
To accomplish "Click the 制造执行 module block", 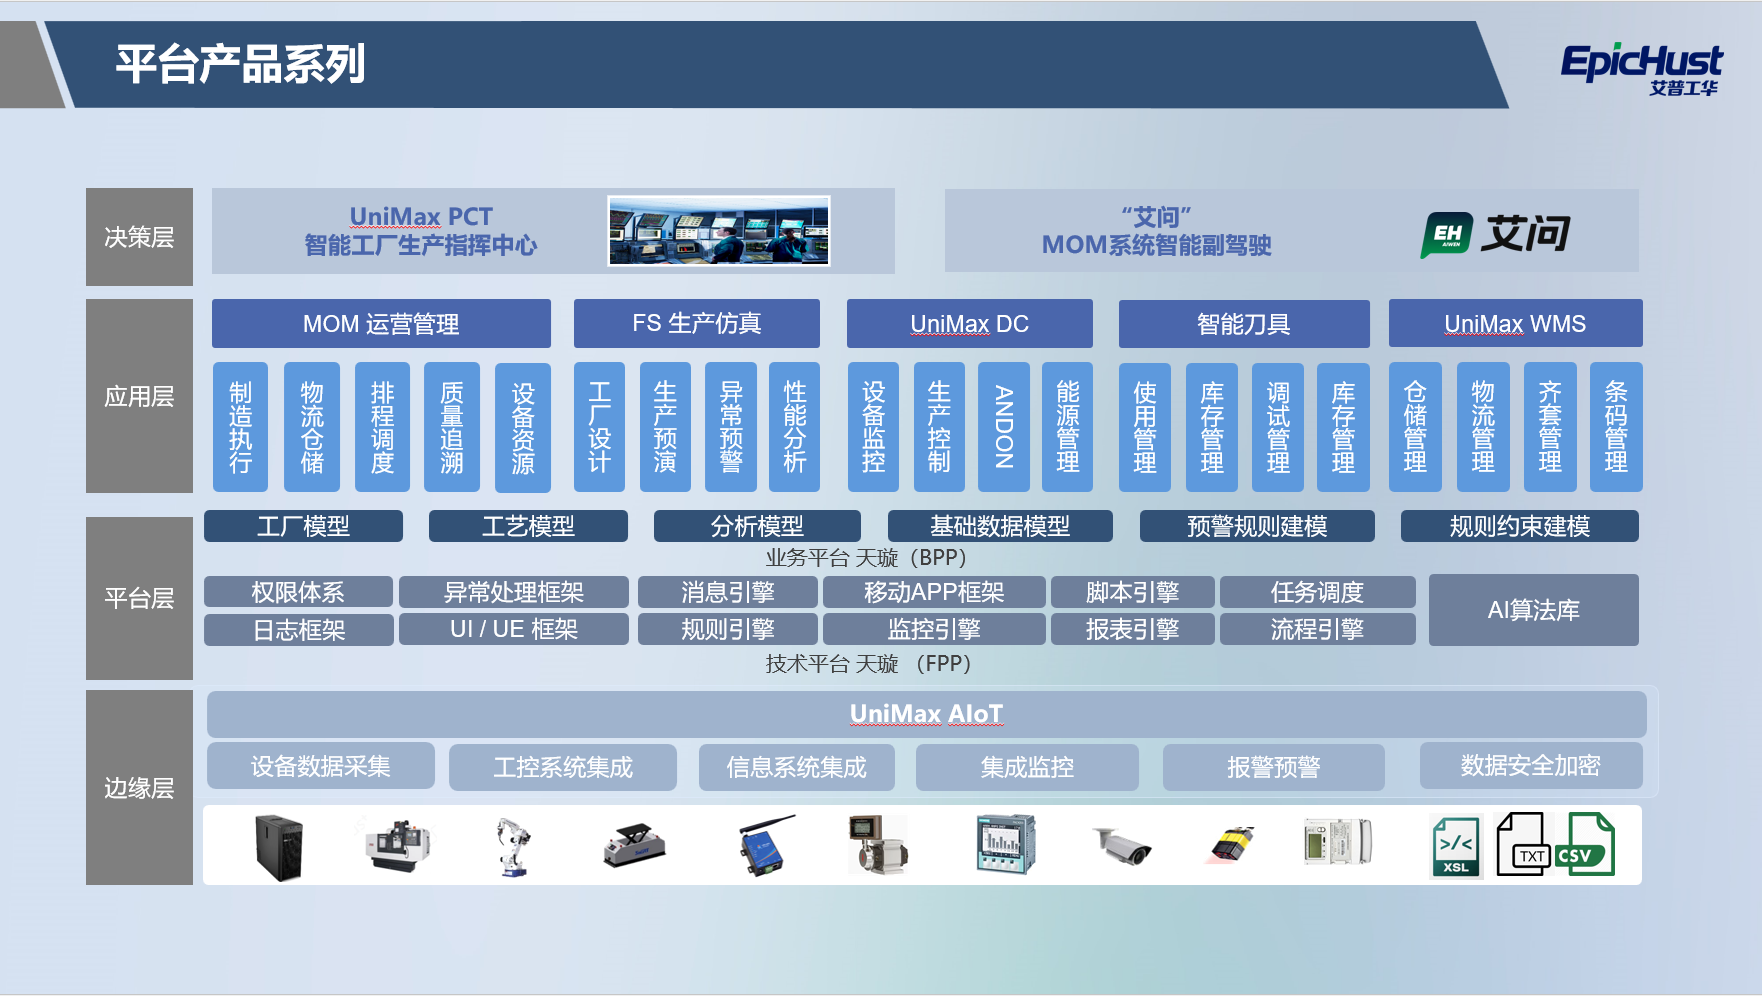I will (240, 427).
